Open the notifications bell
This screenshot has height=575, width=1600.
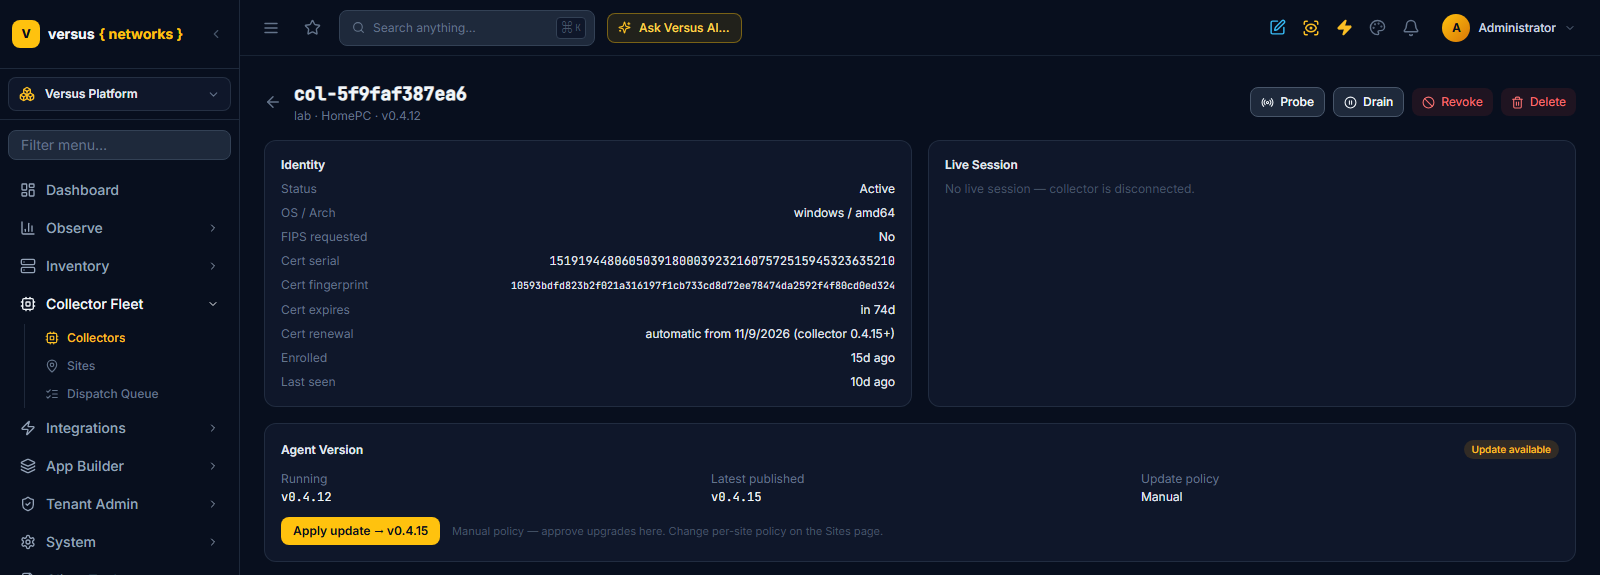(x=1411, y=28)
